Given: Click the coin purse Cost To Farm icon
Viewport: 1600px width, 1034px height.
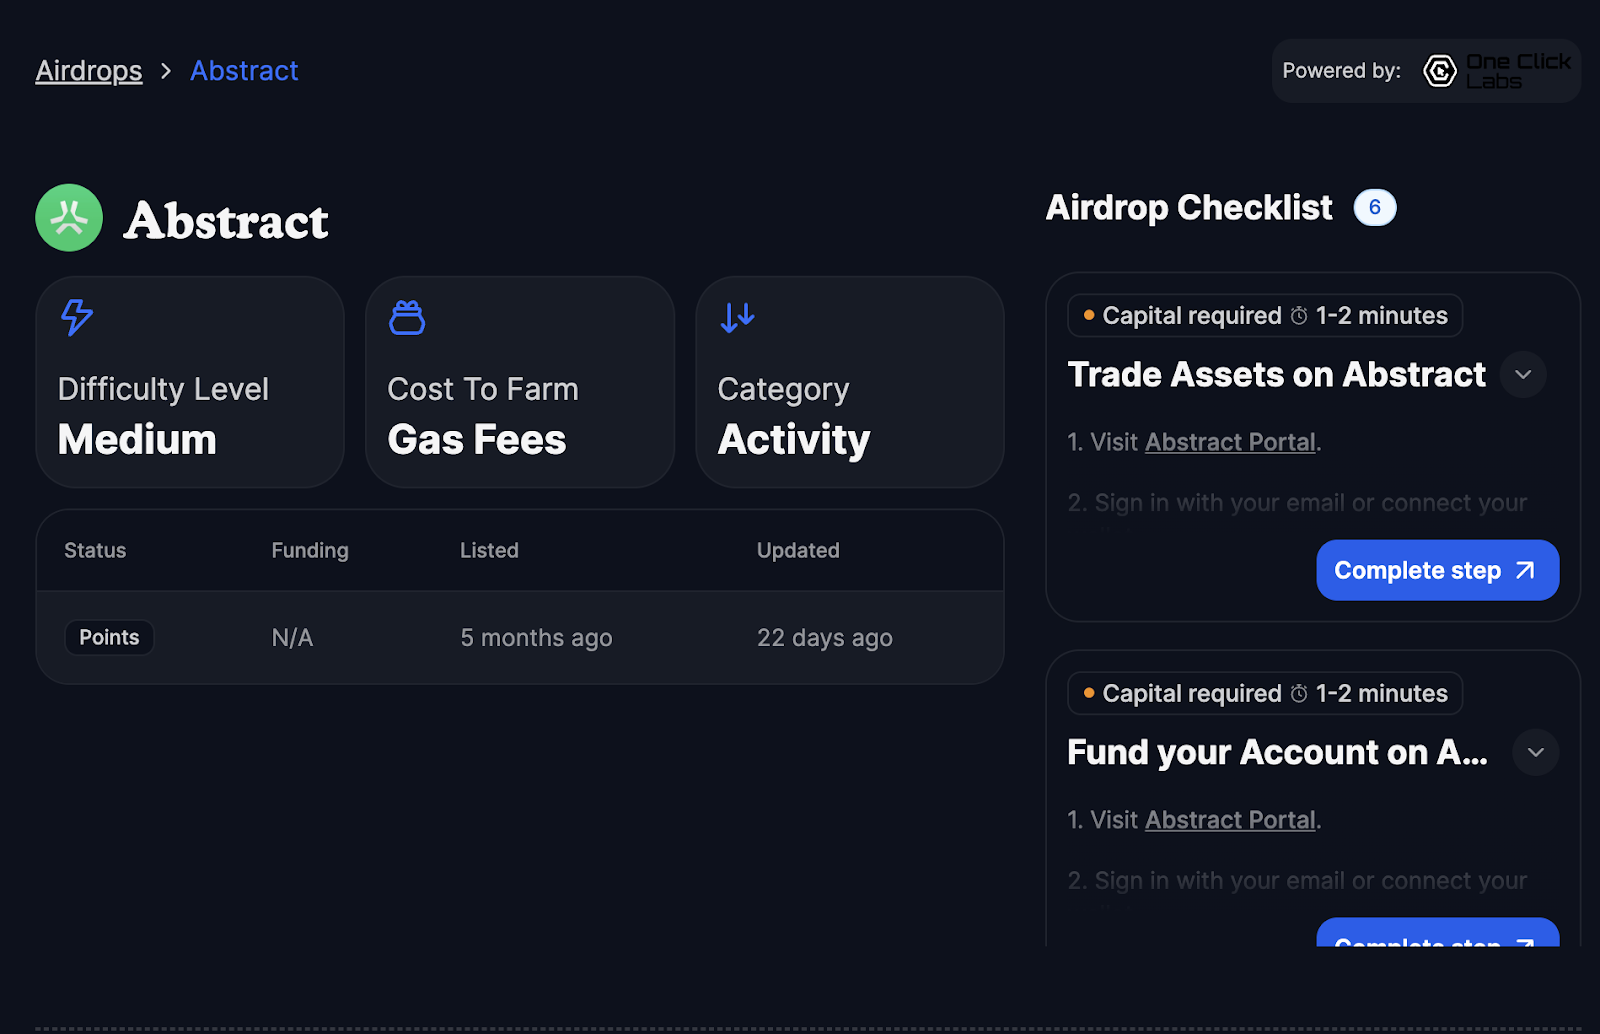Looking at the screenshot, I should point(407,317).
